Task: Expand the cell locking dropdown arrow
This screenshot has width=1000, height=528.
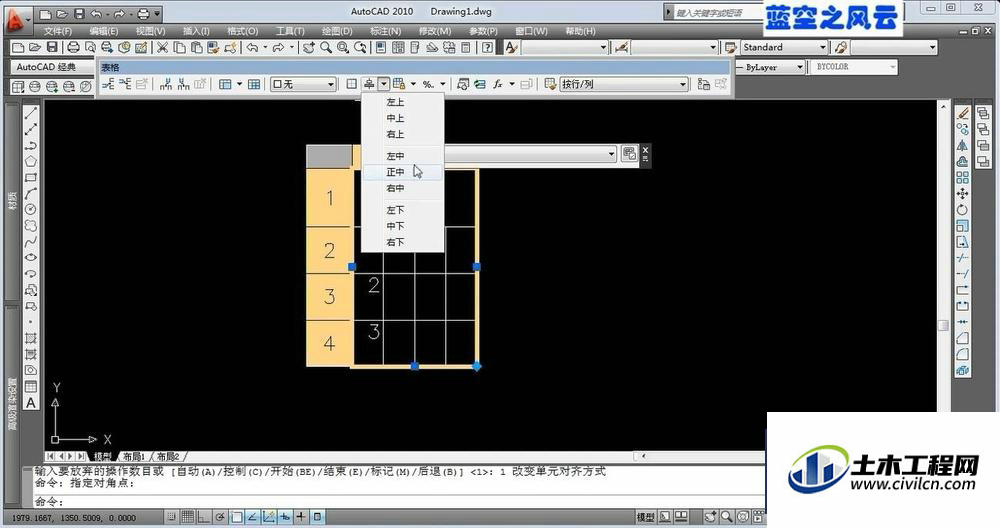Action: (x=413, y=84)
